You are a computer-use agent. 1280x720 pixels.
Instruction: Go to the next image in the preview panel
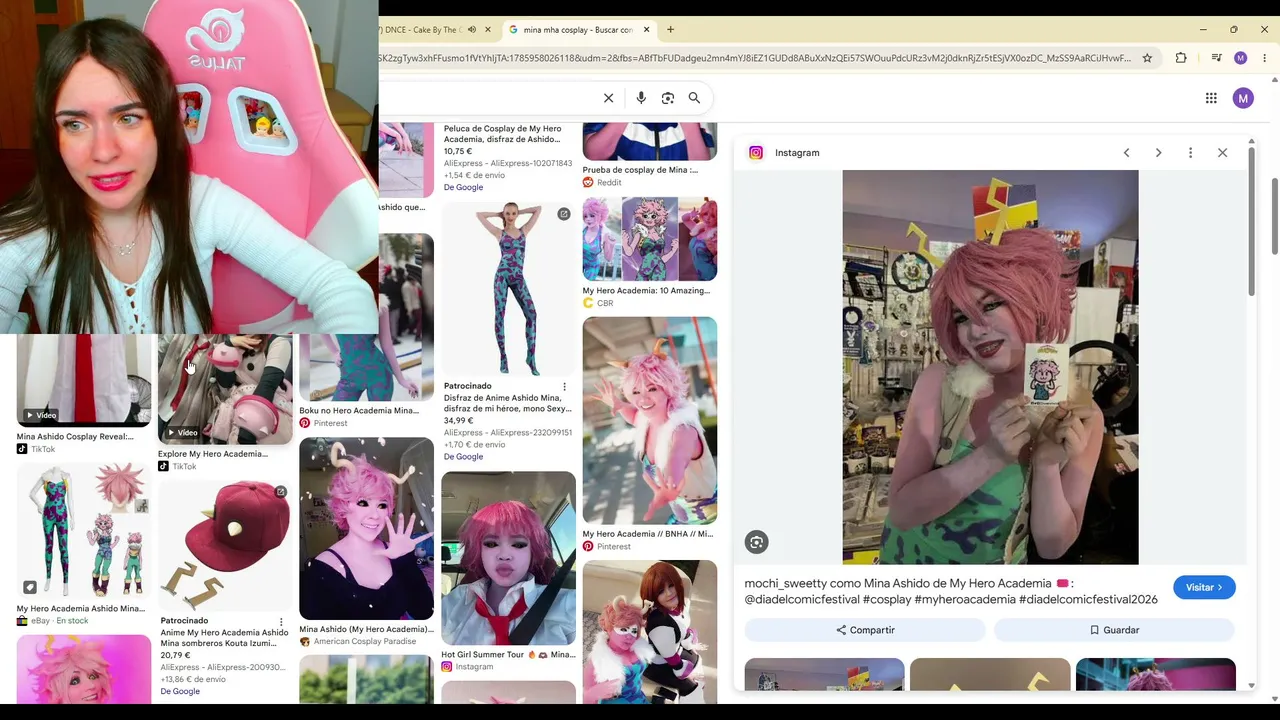(x=1158, y=153)
